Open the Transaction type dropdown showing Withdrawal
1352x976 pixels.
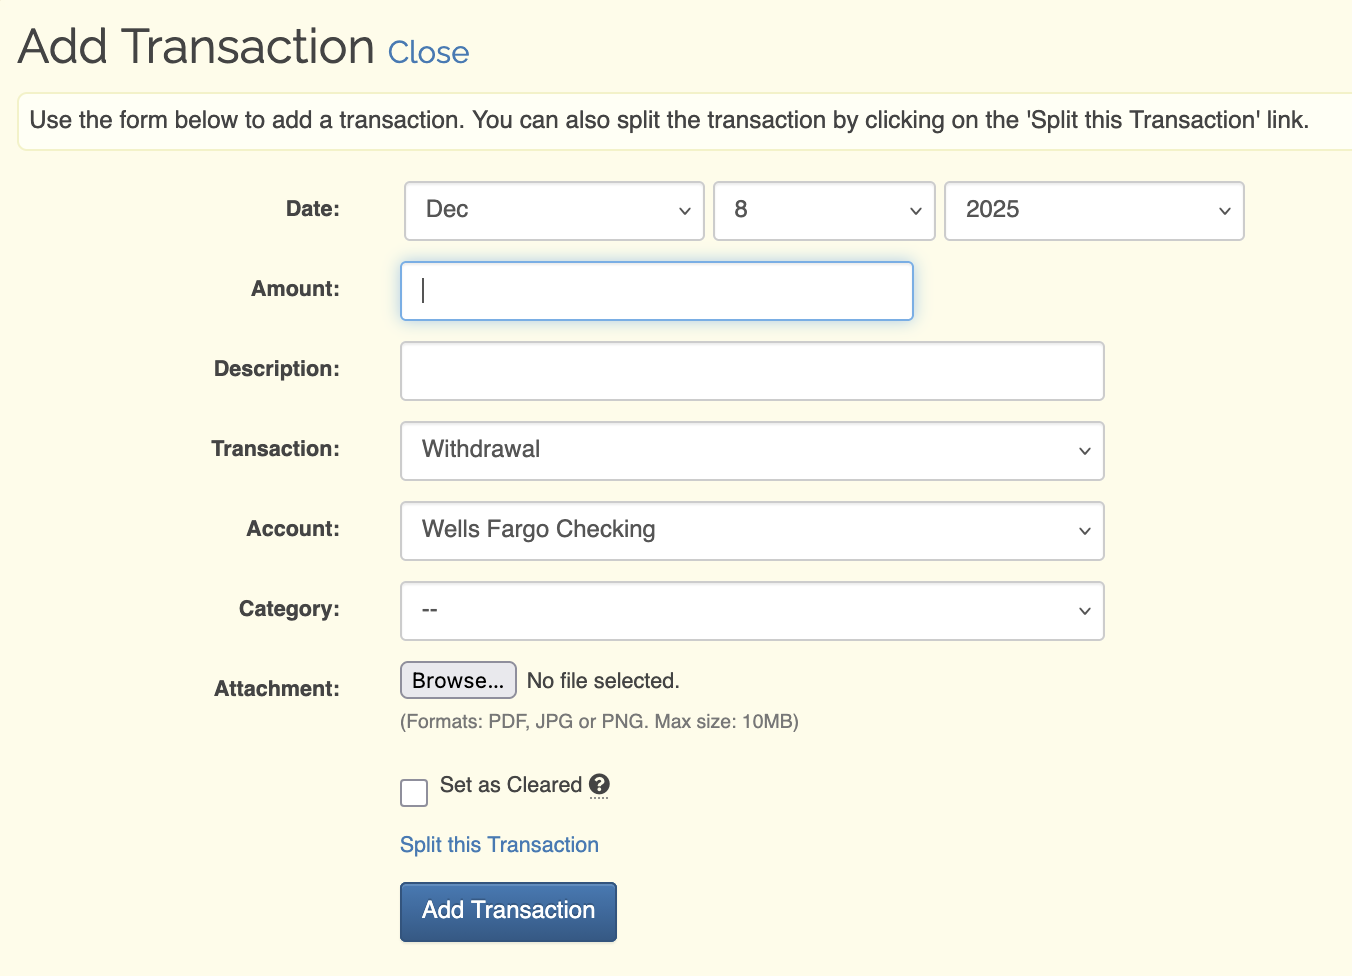(x=752, y=451)
